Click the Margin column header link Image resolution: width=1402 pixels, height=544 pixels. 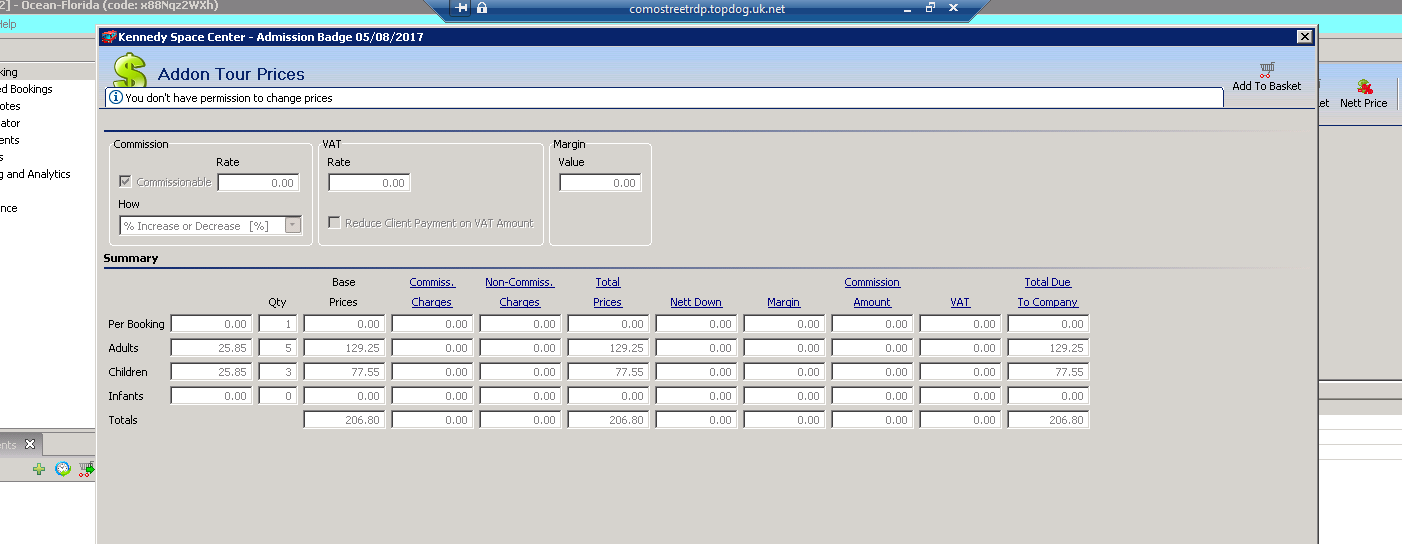pos(784,302)
